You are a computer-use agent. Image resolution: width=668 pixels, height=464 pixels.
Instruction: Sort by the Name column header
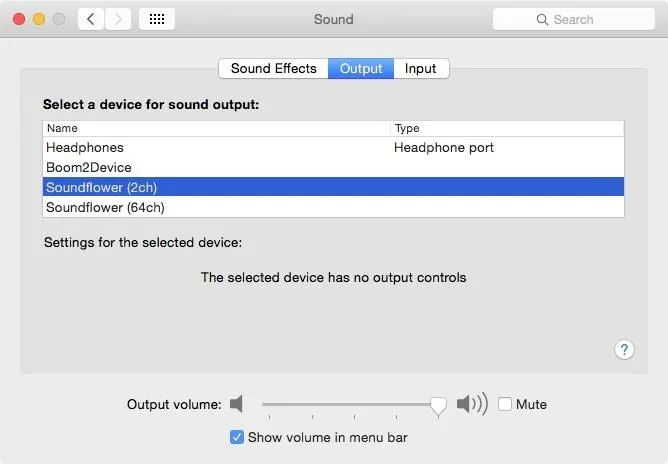pyautogui.click(x=216, y=128)
